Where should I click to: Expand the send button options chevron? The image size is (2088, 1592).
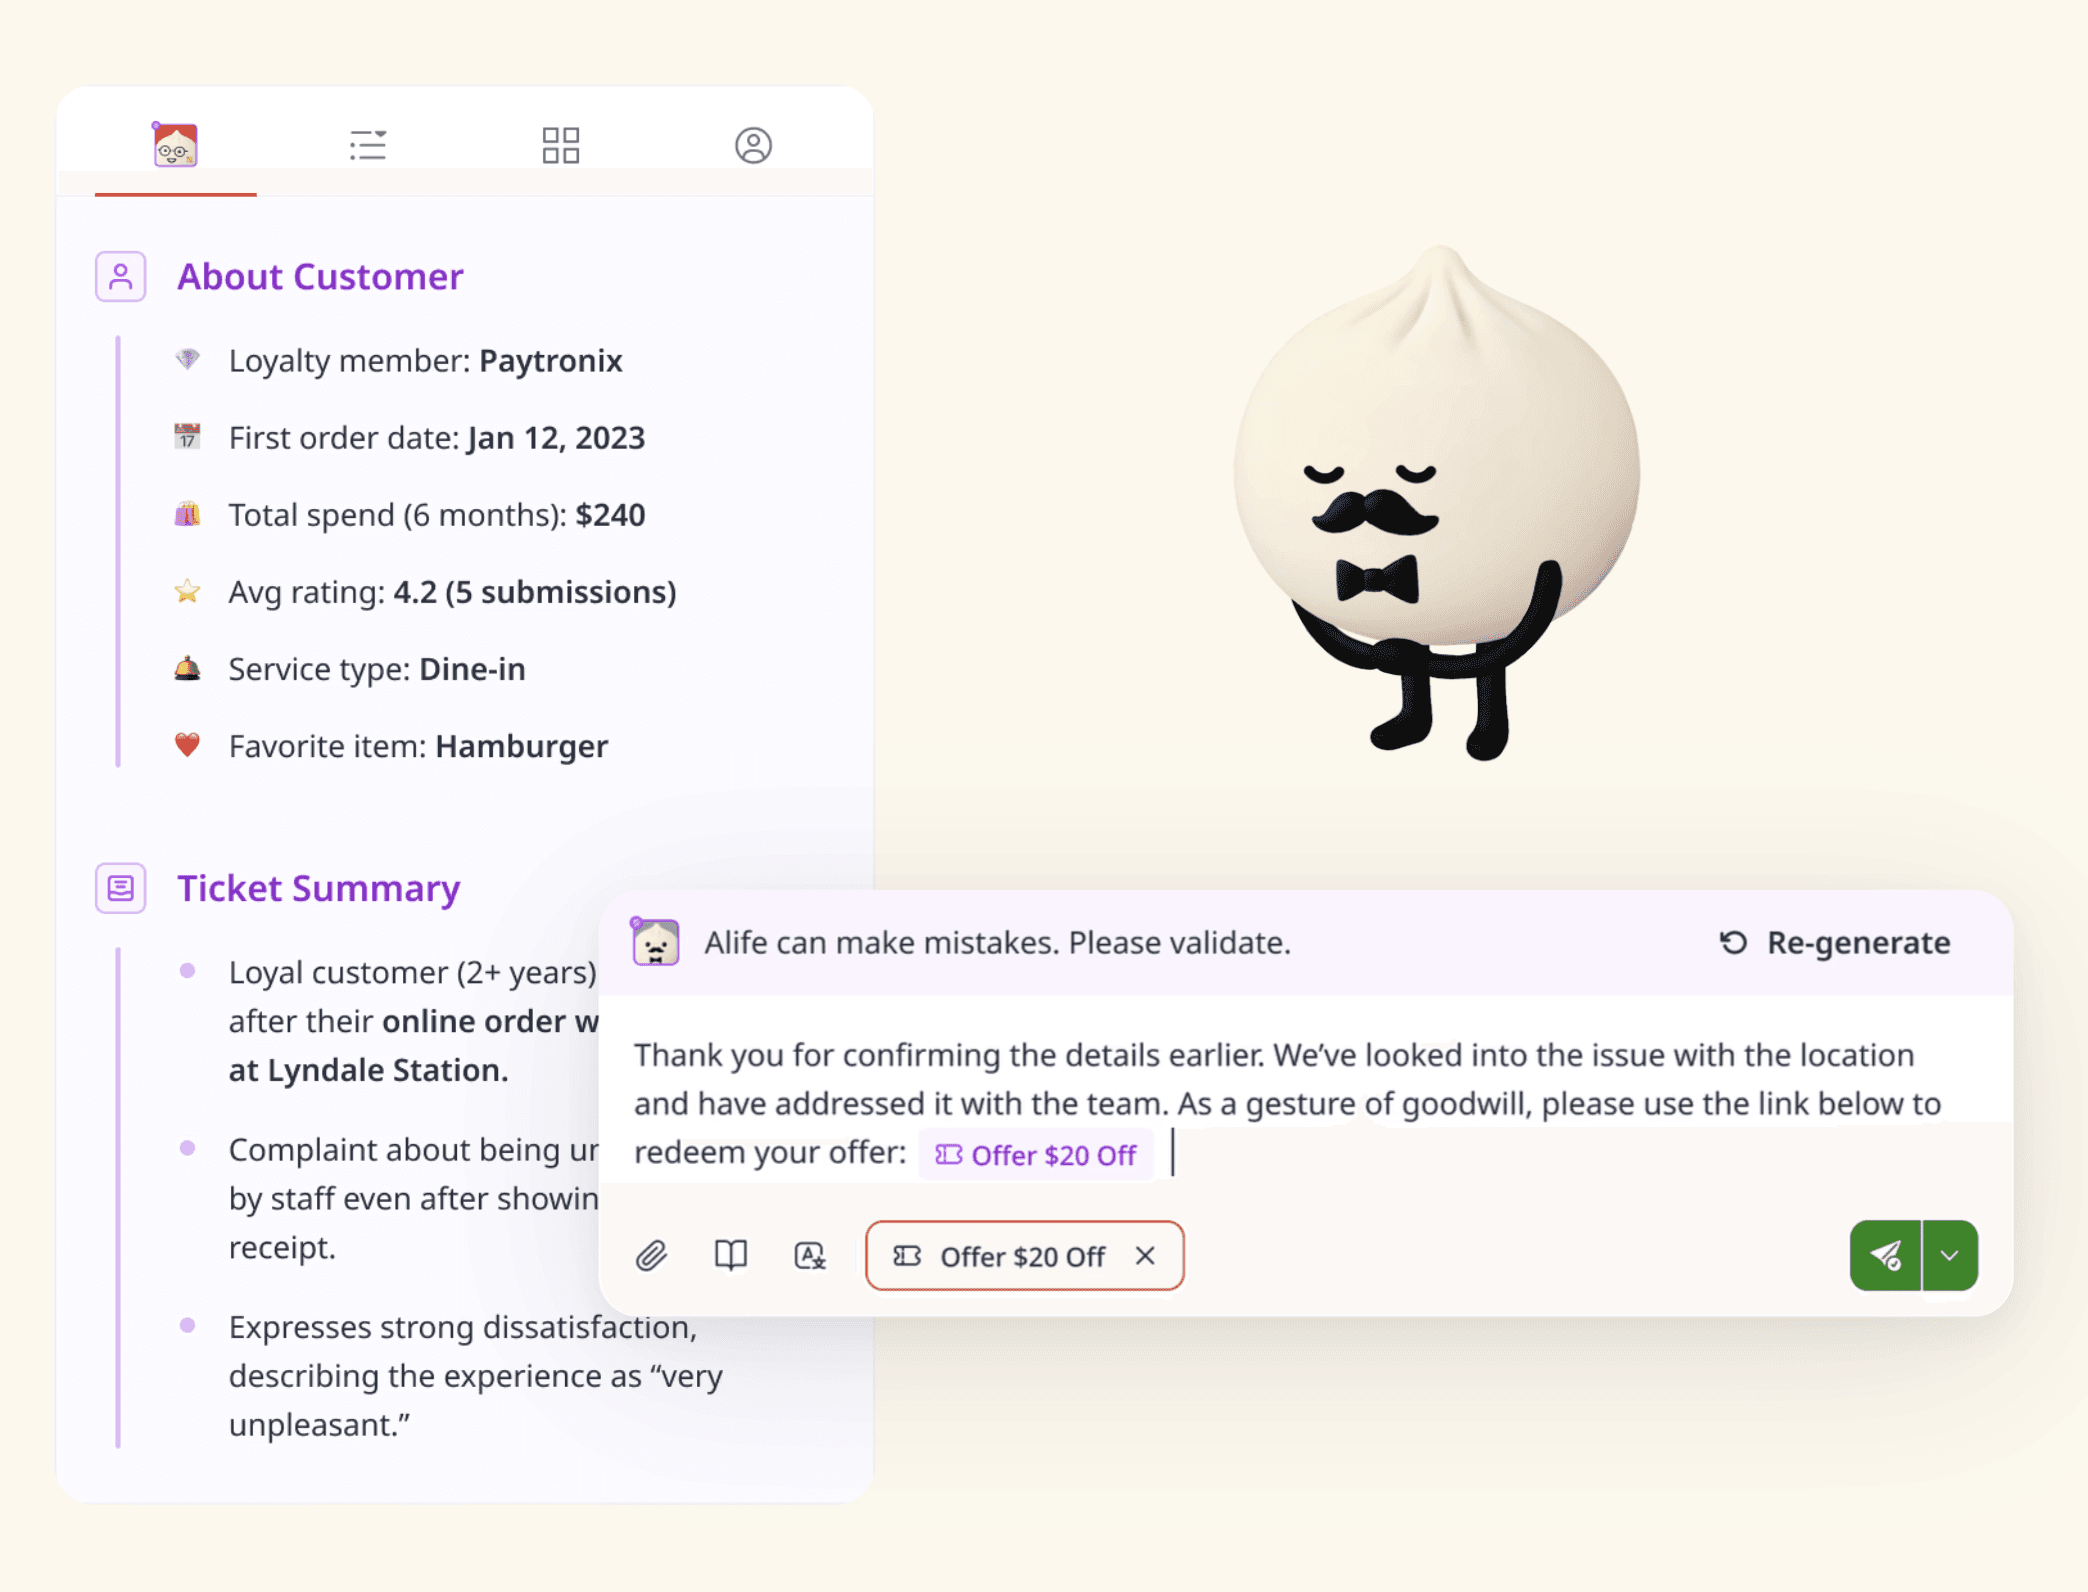(1948, 1256)
